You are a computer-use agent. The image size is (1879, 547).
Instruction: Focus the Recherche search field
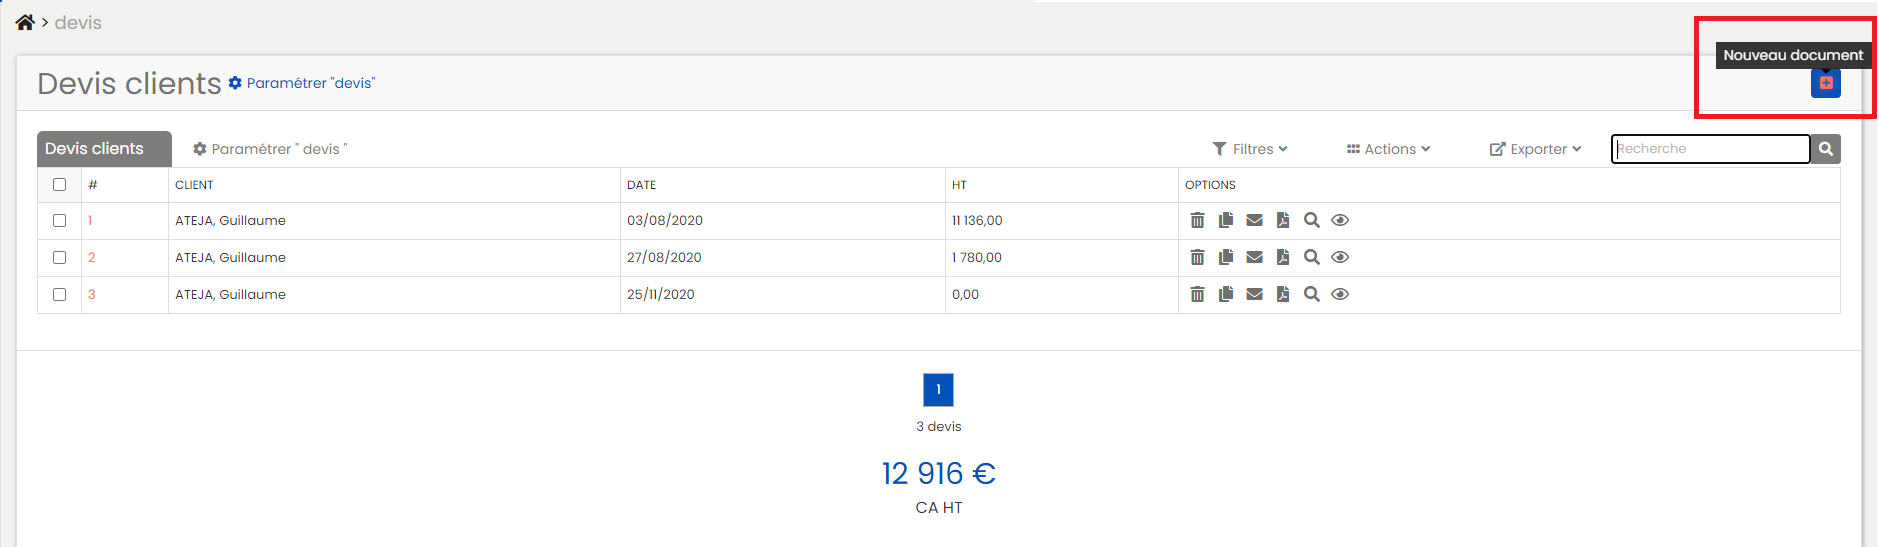click(1710, 149)
